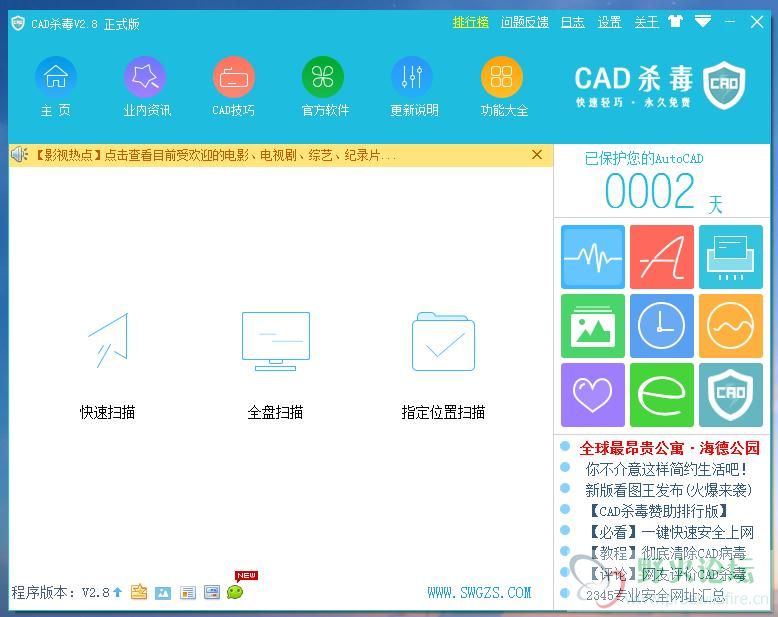Open the 排行榜 ranking link
Viewport: 778px width, 617px height.
point(470,22)
